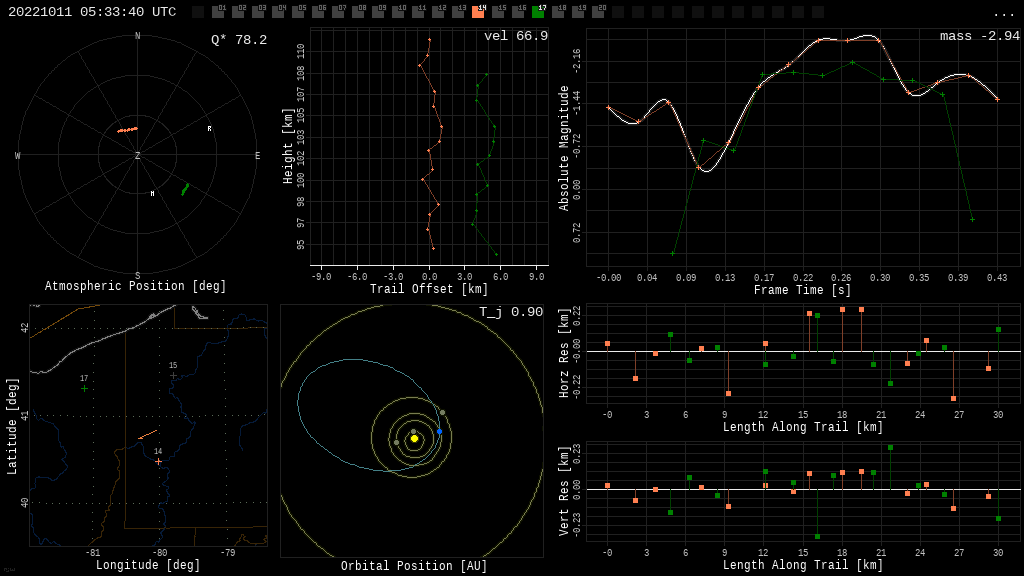Click the N compass label

(x=137, y=36)
